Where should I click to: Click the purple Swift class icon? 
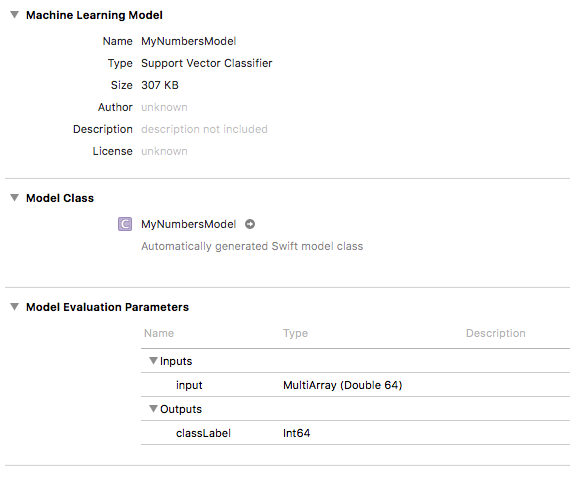125,224
